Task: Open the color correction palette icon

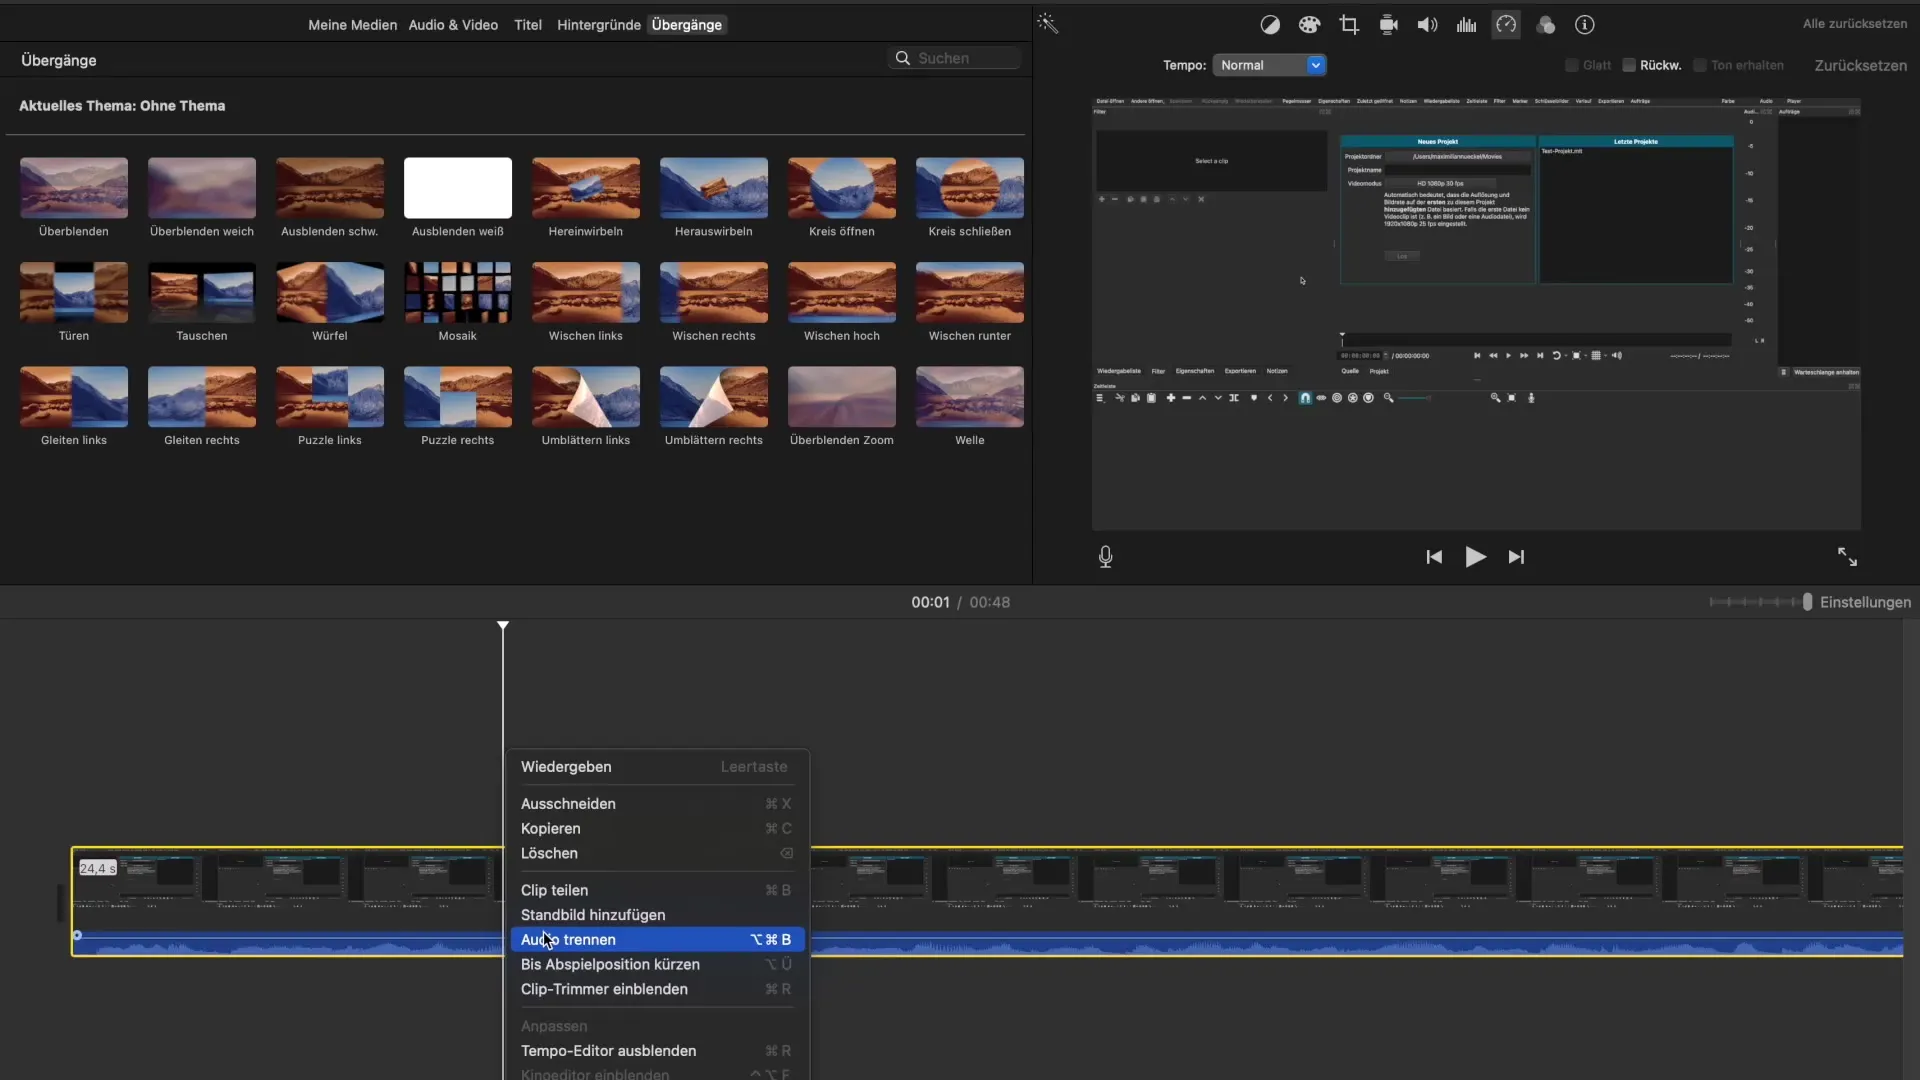Action: pyautogui.click(x=1309, y=25)
